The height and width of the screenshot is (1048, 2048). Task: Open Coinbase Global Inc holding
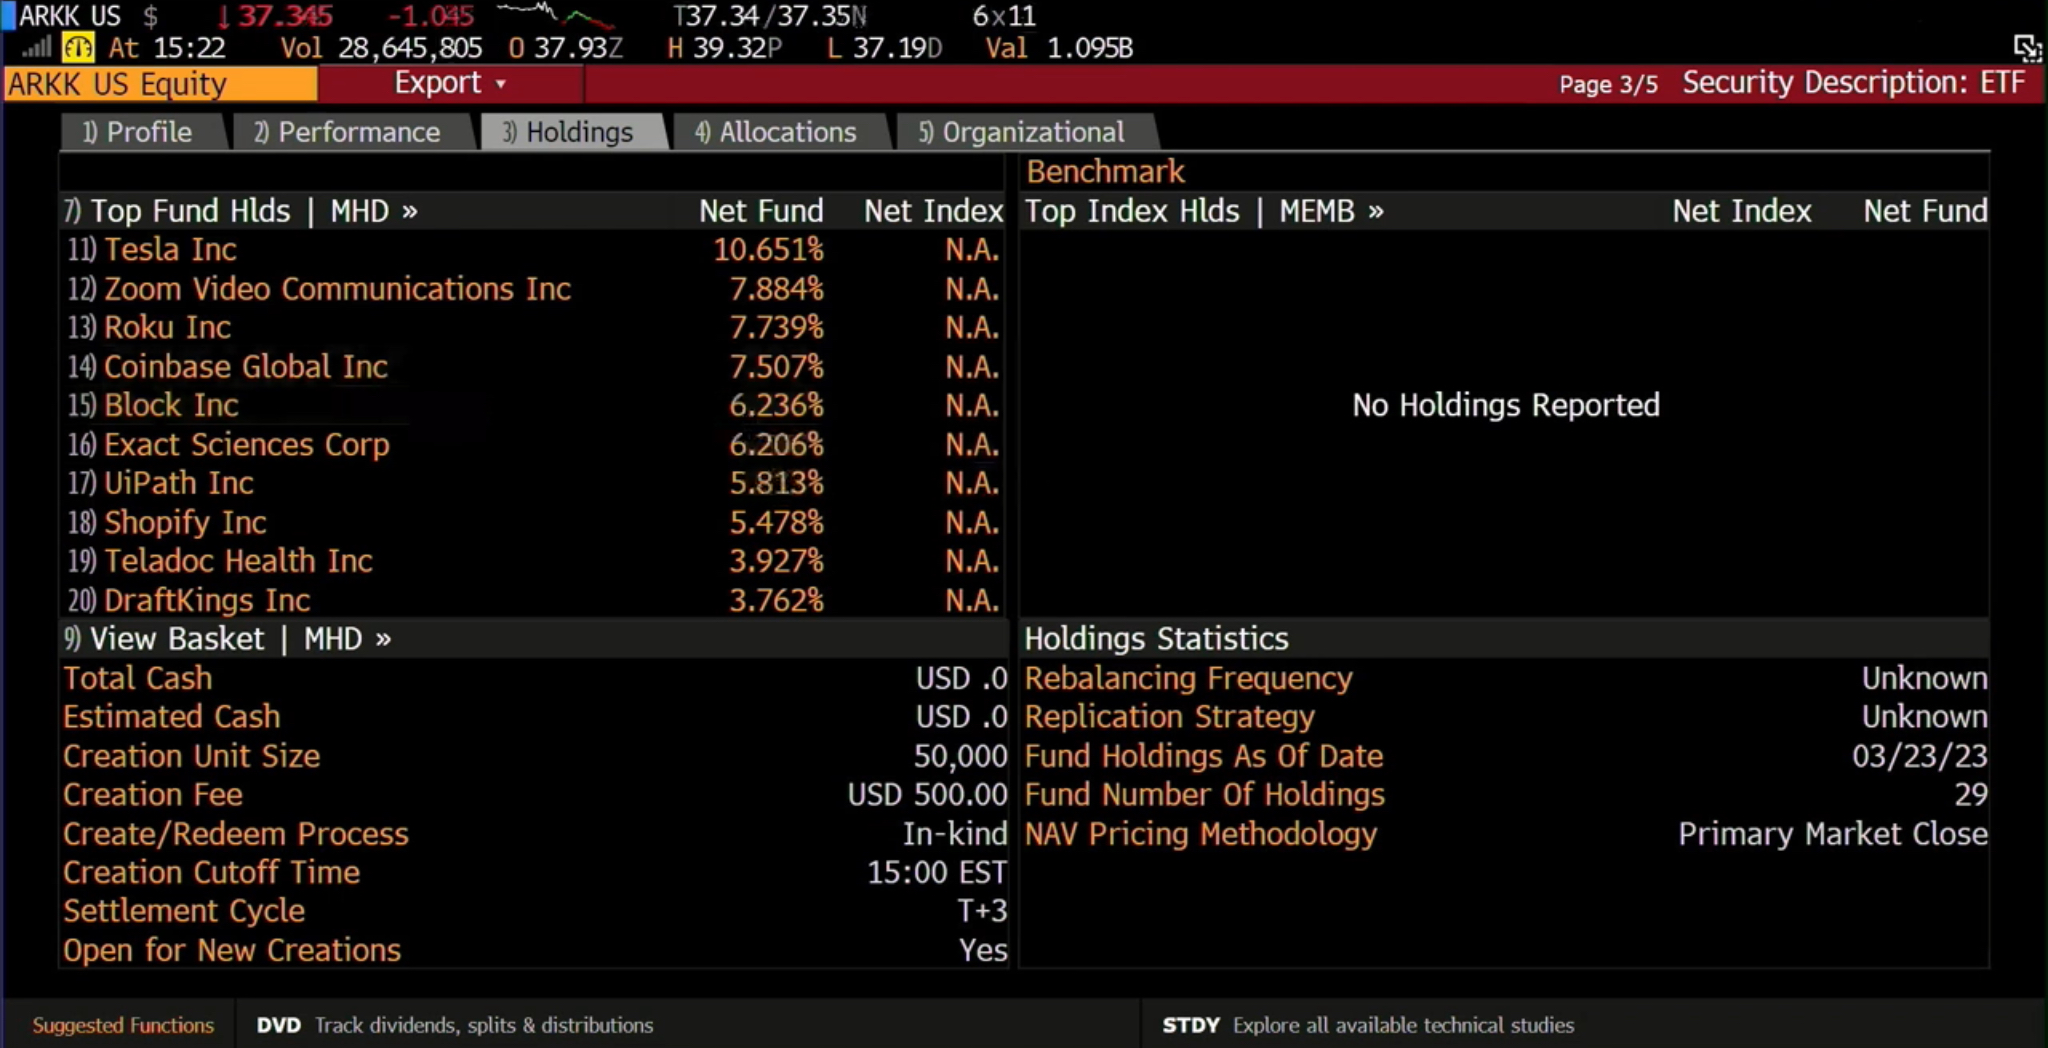pyautogui.click(x=245, y=366)
